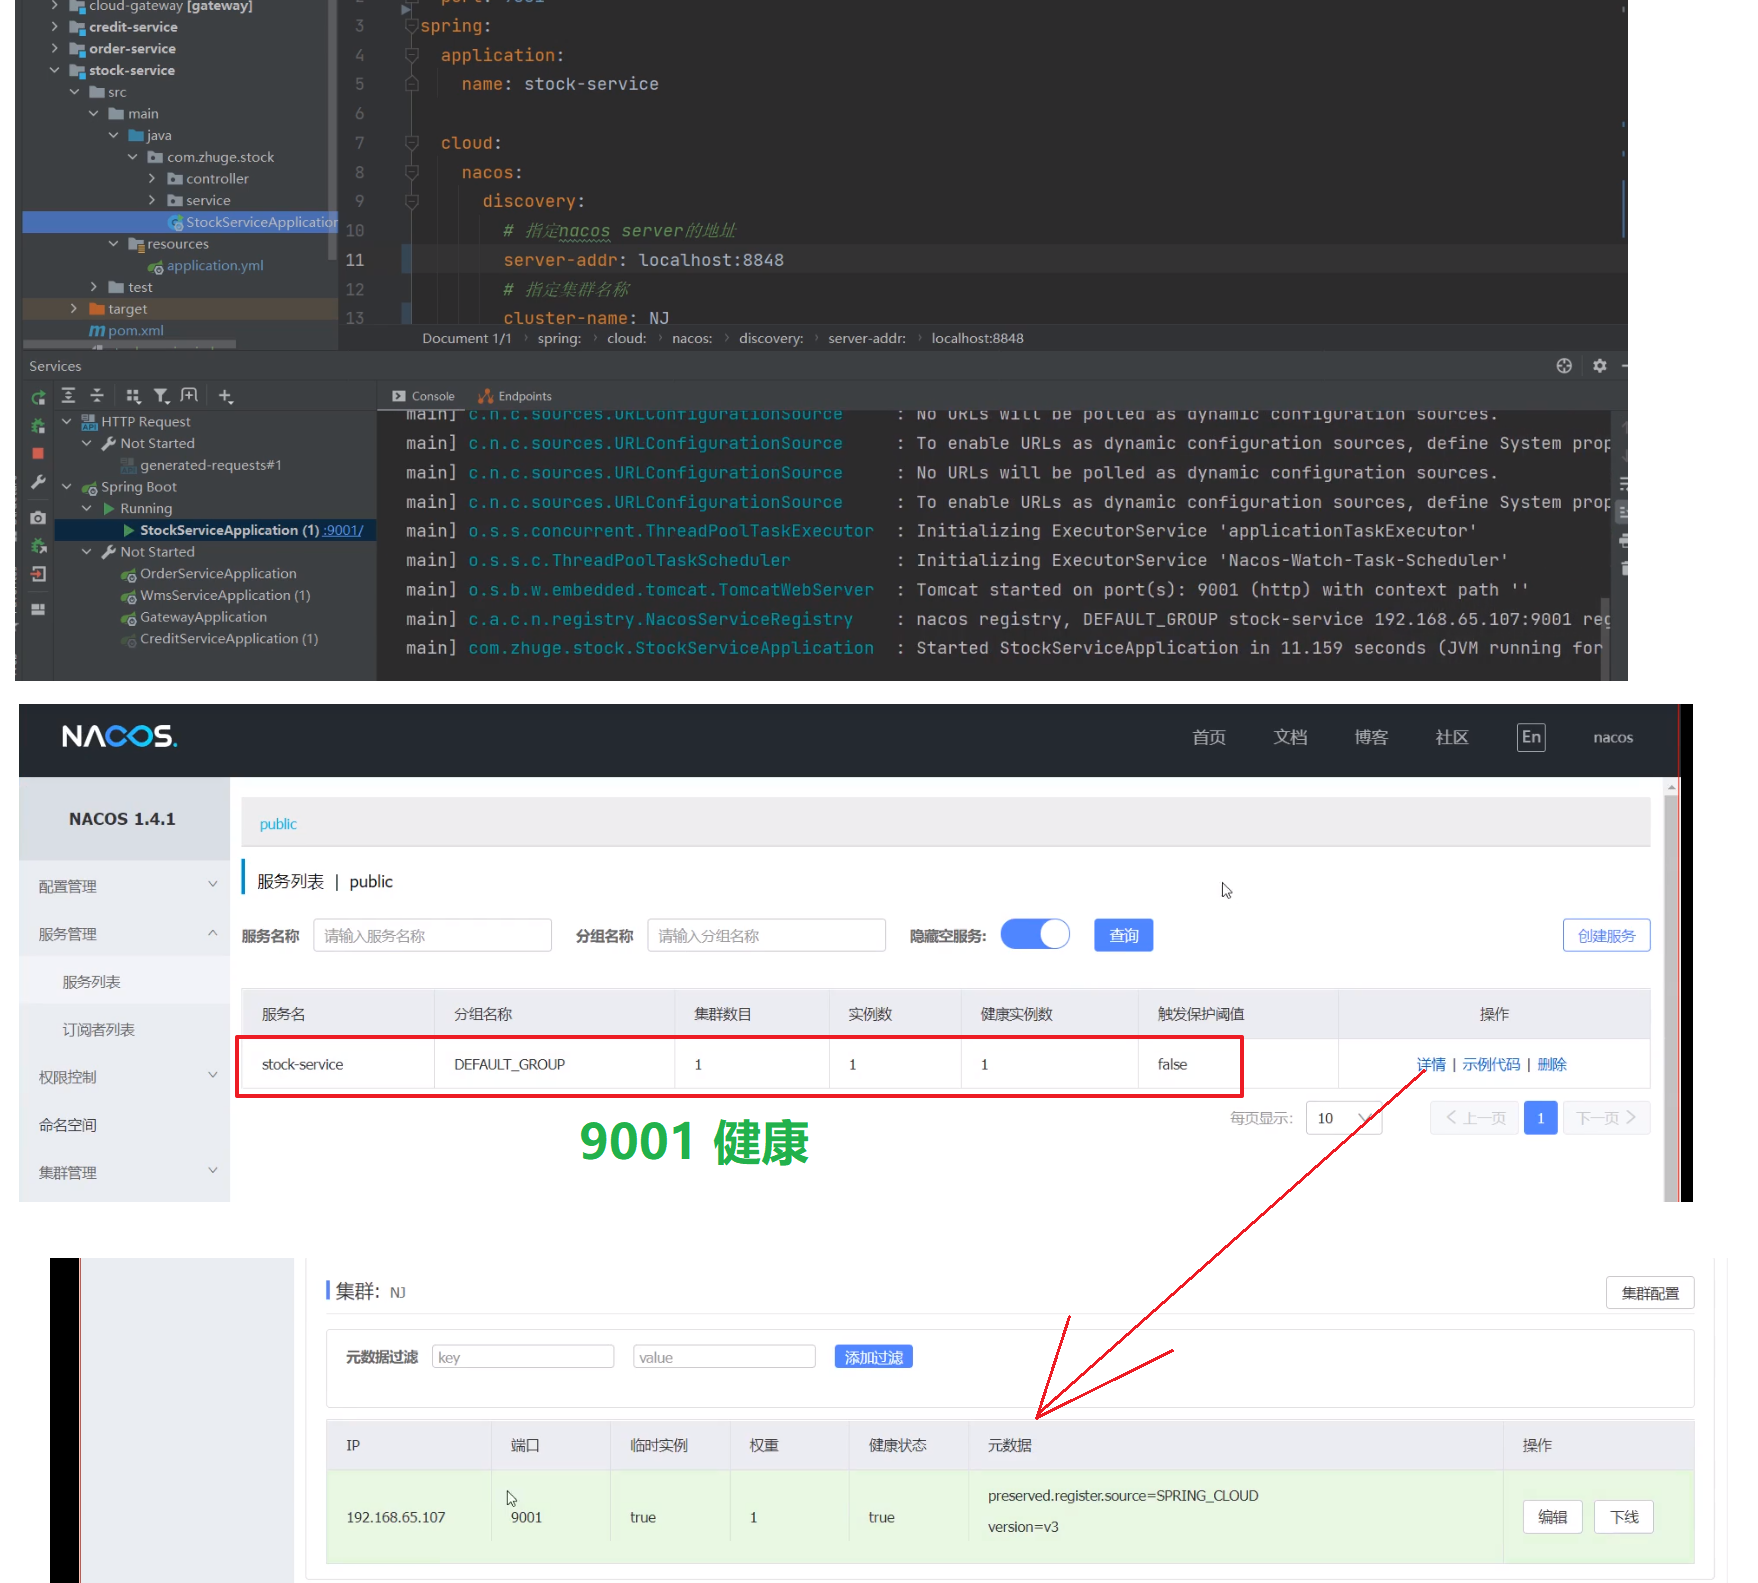The image size is (1758, 1583).
Task: Open 详情 link for stock-service
Action: pos(1431,1064)
